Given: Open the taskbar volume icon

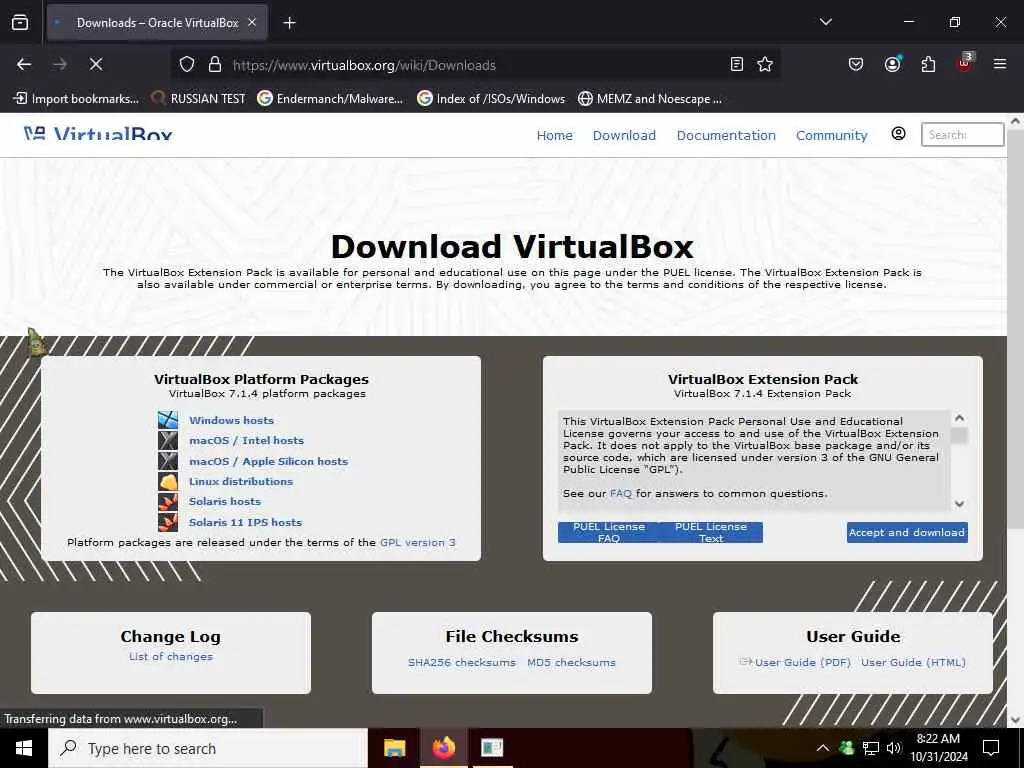Looking at the screenshot, I should [893, 748].
